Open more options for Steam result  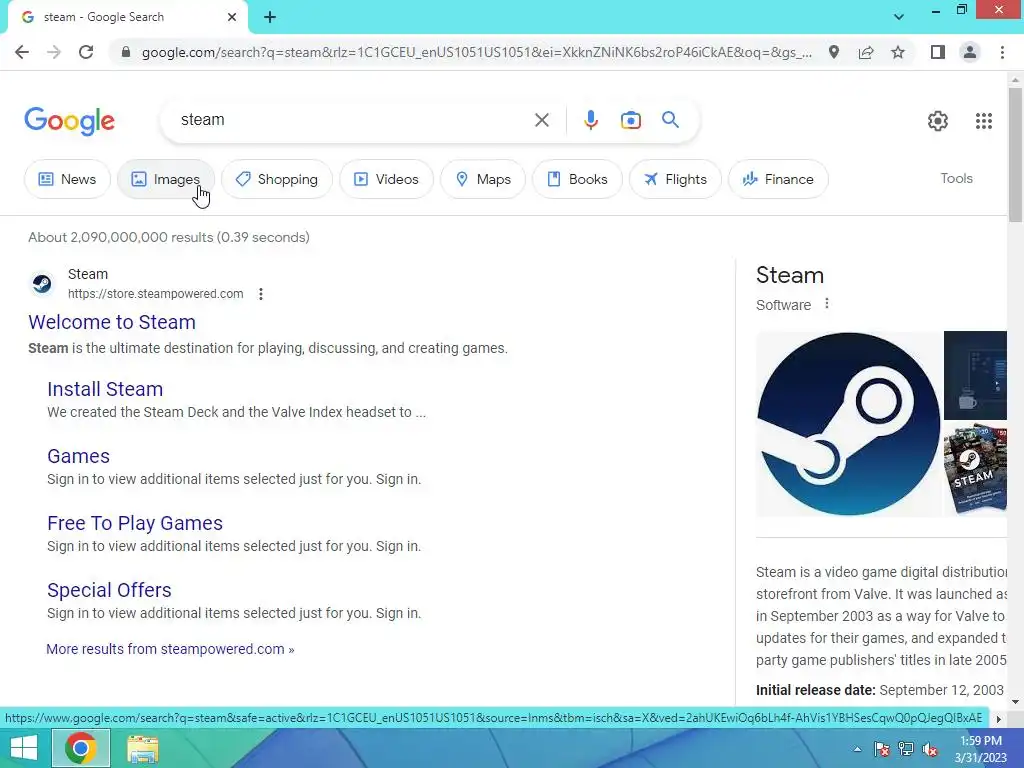click(261, 294)
